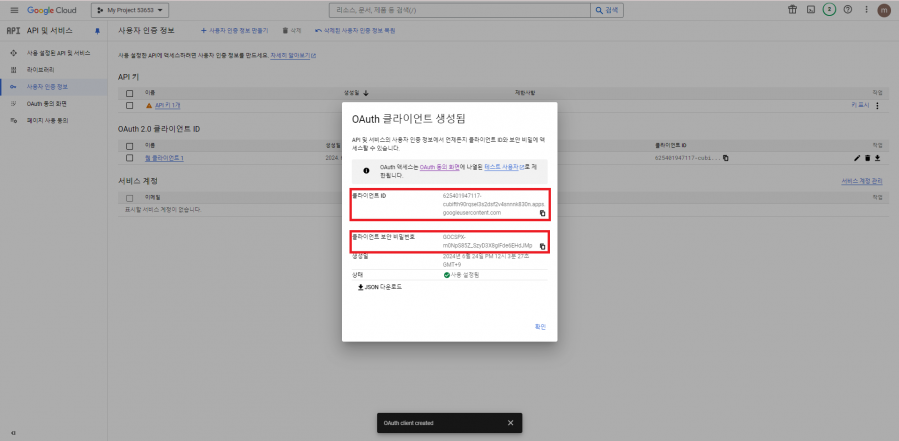Open the Cloud Shell terminal icon
Image resolution: width=899 pixels, height=441 pixels.
click(810, 10)
